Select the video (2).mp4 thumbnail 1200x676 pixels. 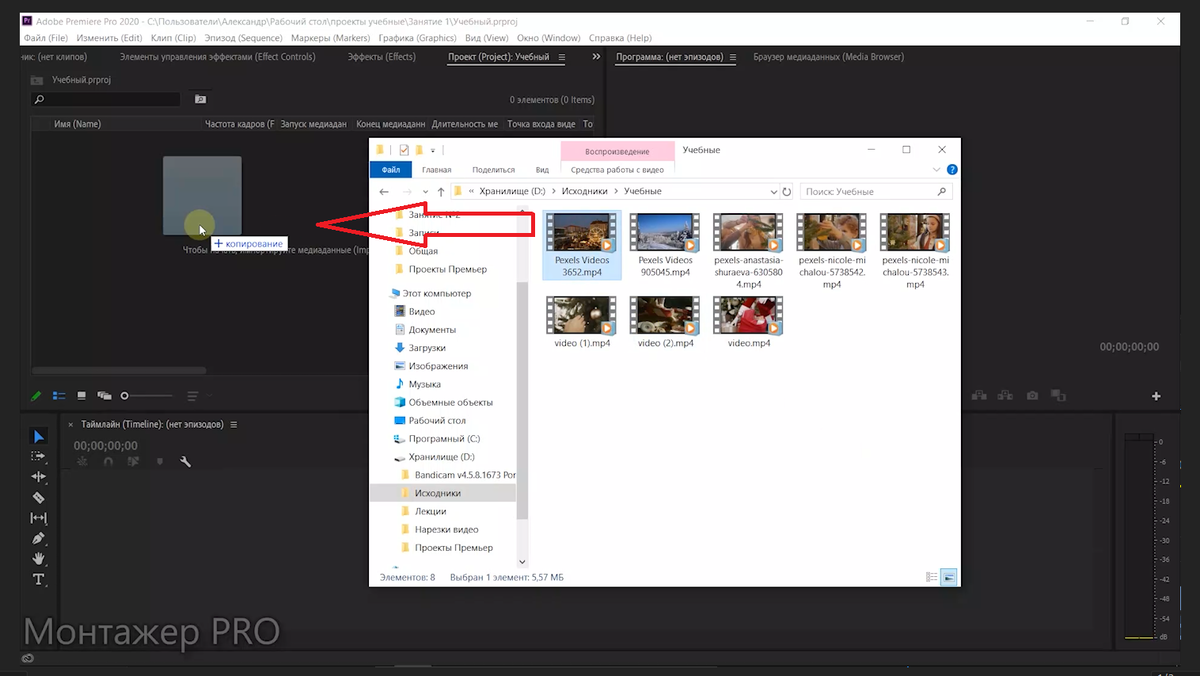point(664,315)
